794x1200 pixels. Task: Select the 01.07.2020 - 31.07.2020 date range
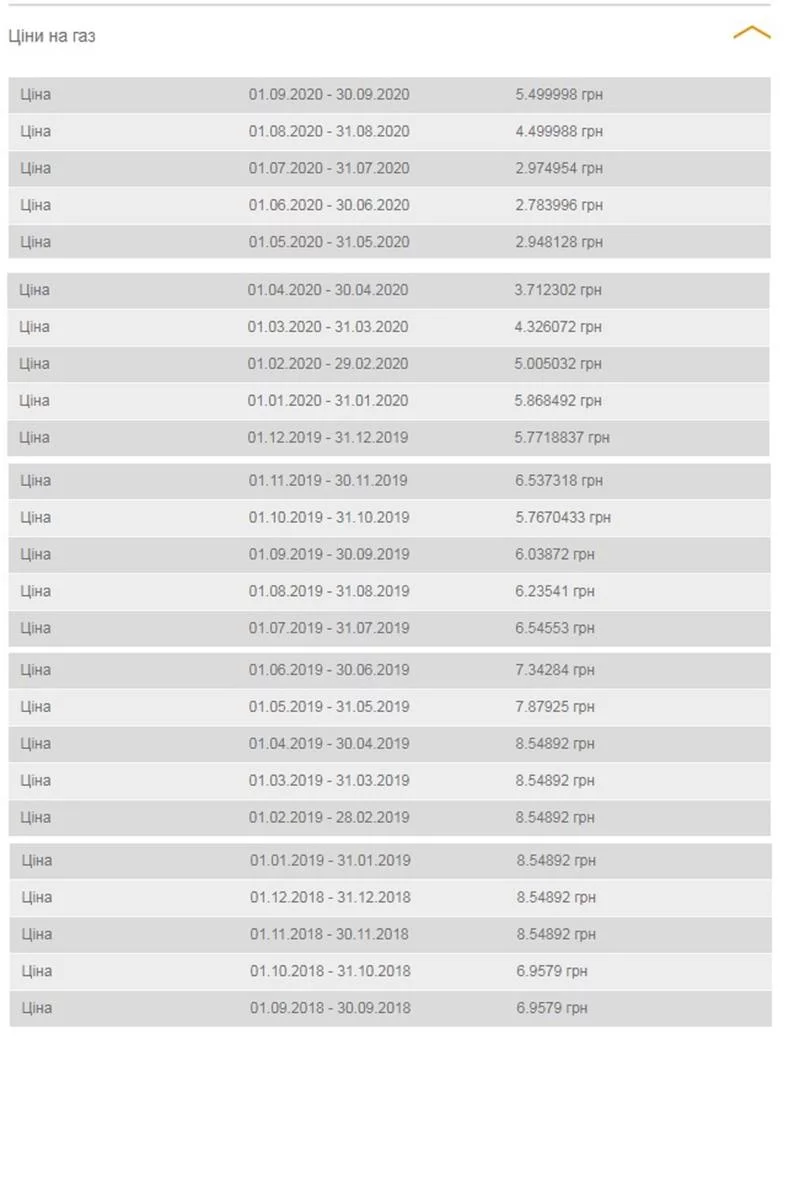coord(329,168)
